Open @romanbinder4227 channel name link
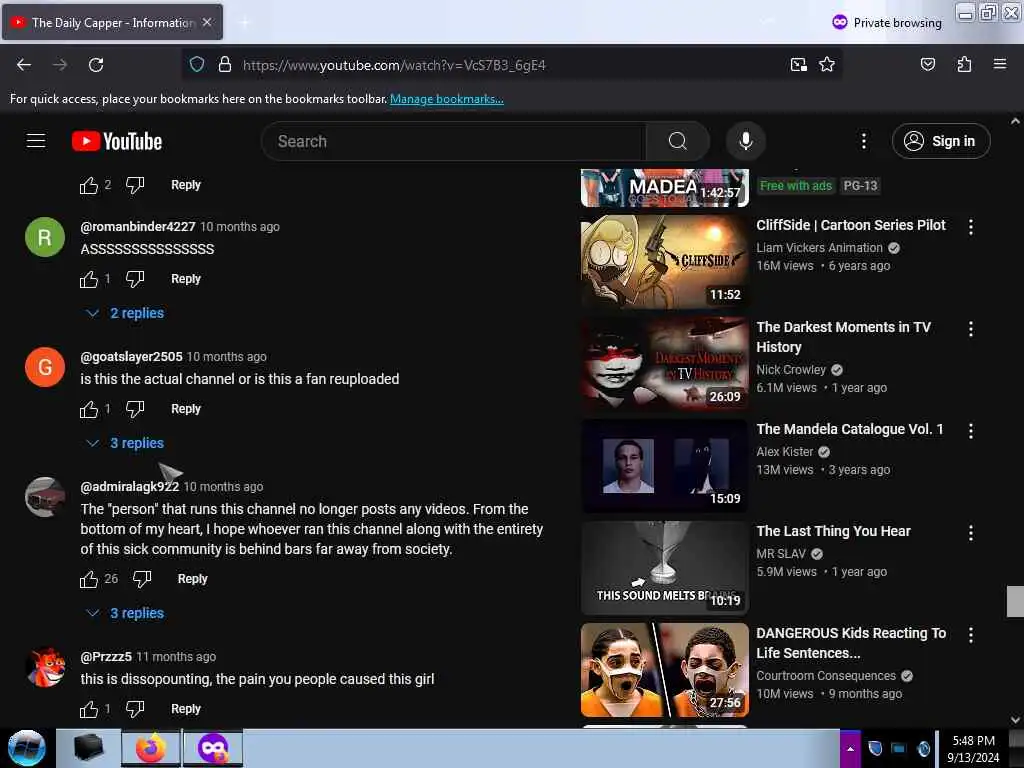1024x768 pixels. coord(138,227)
